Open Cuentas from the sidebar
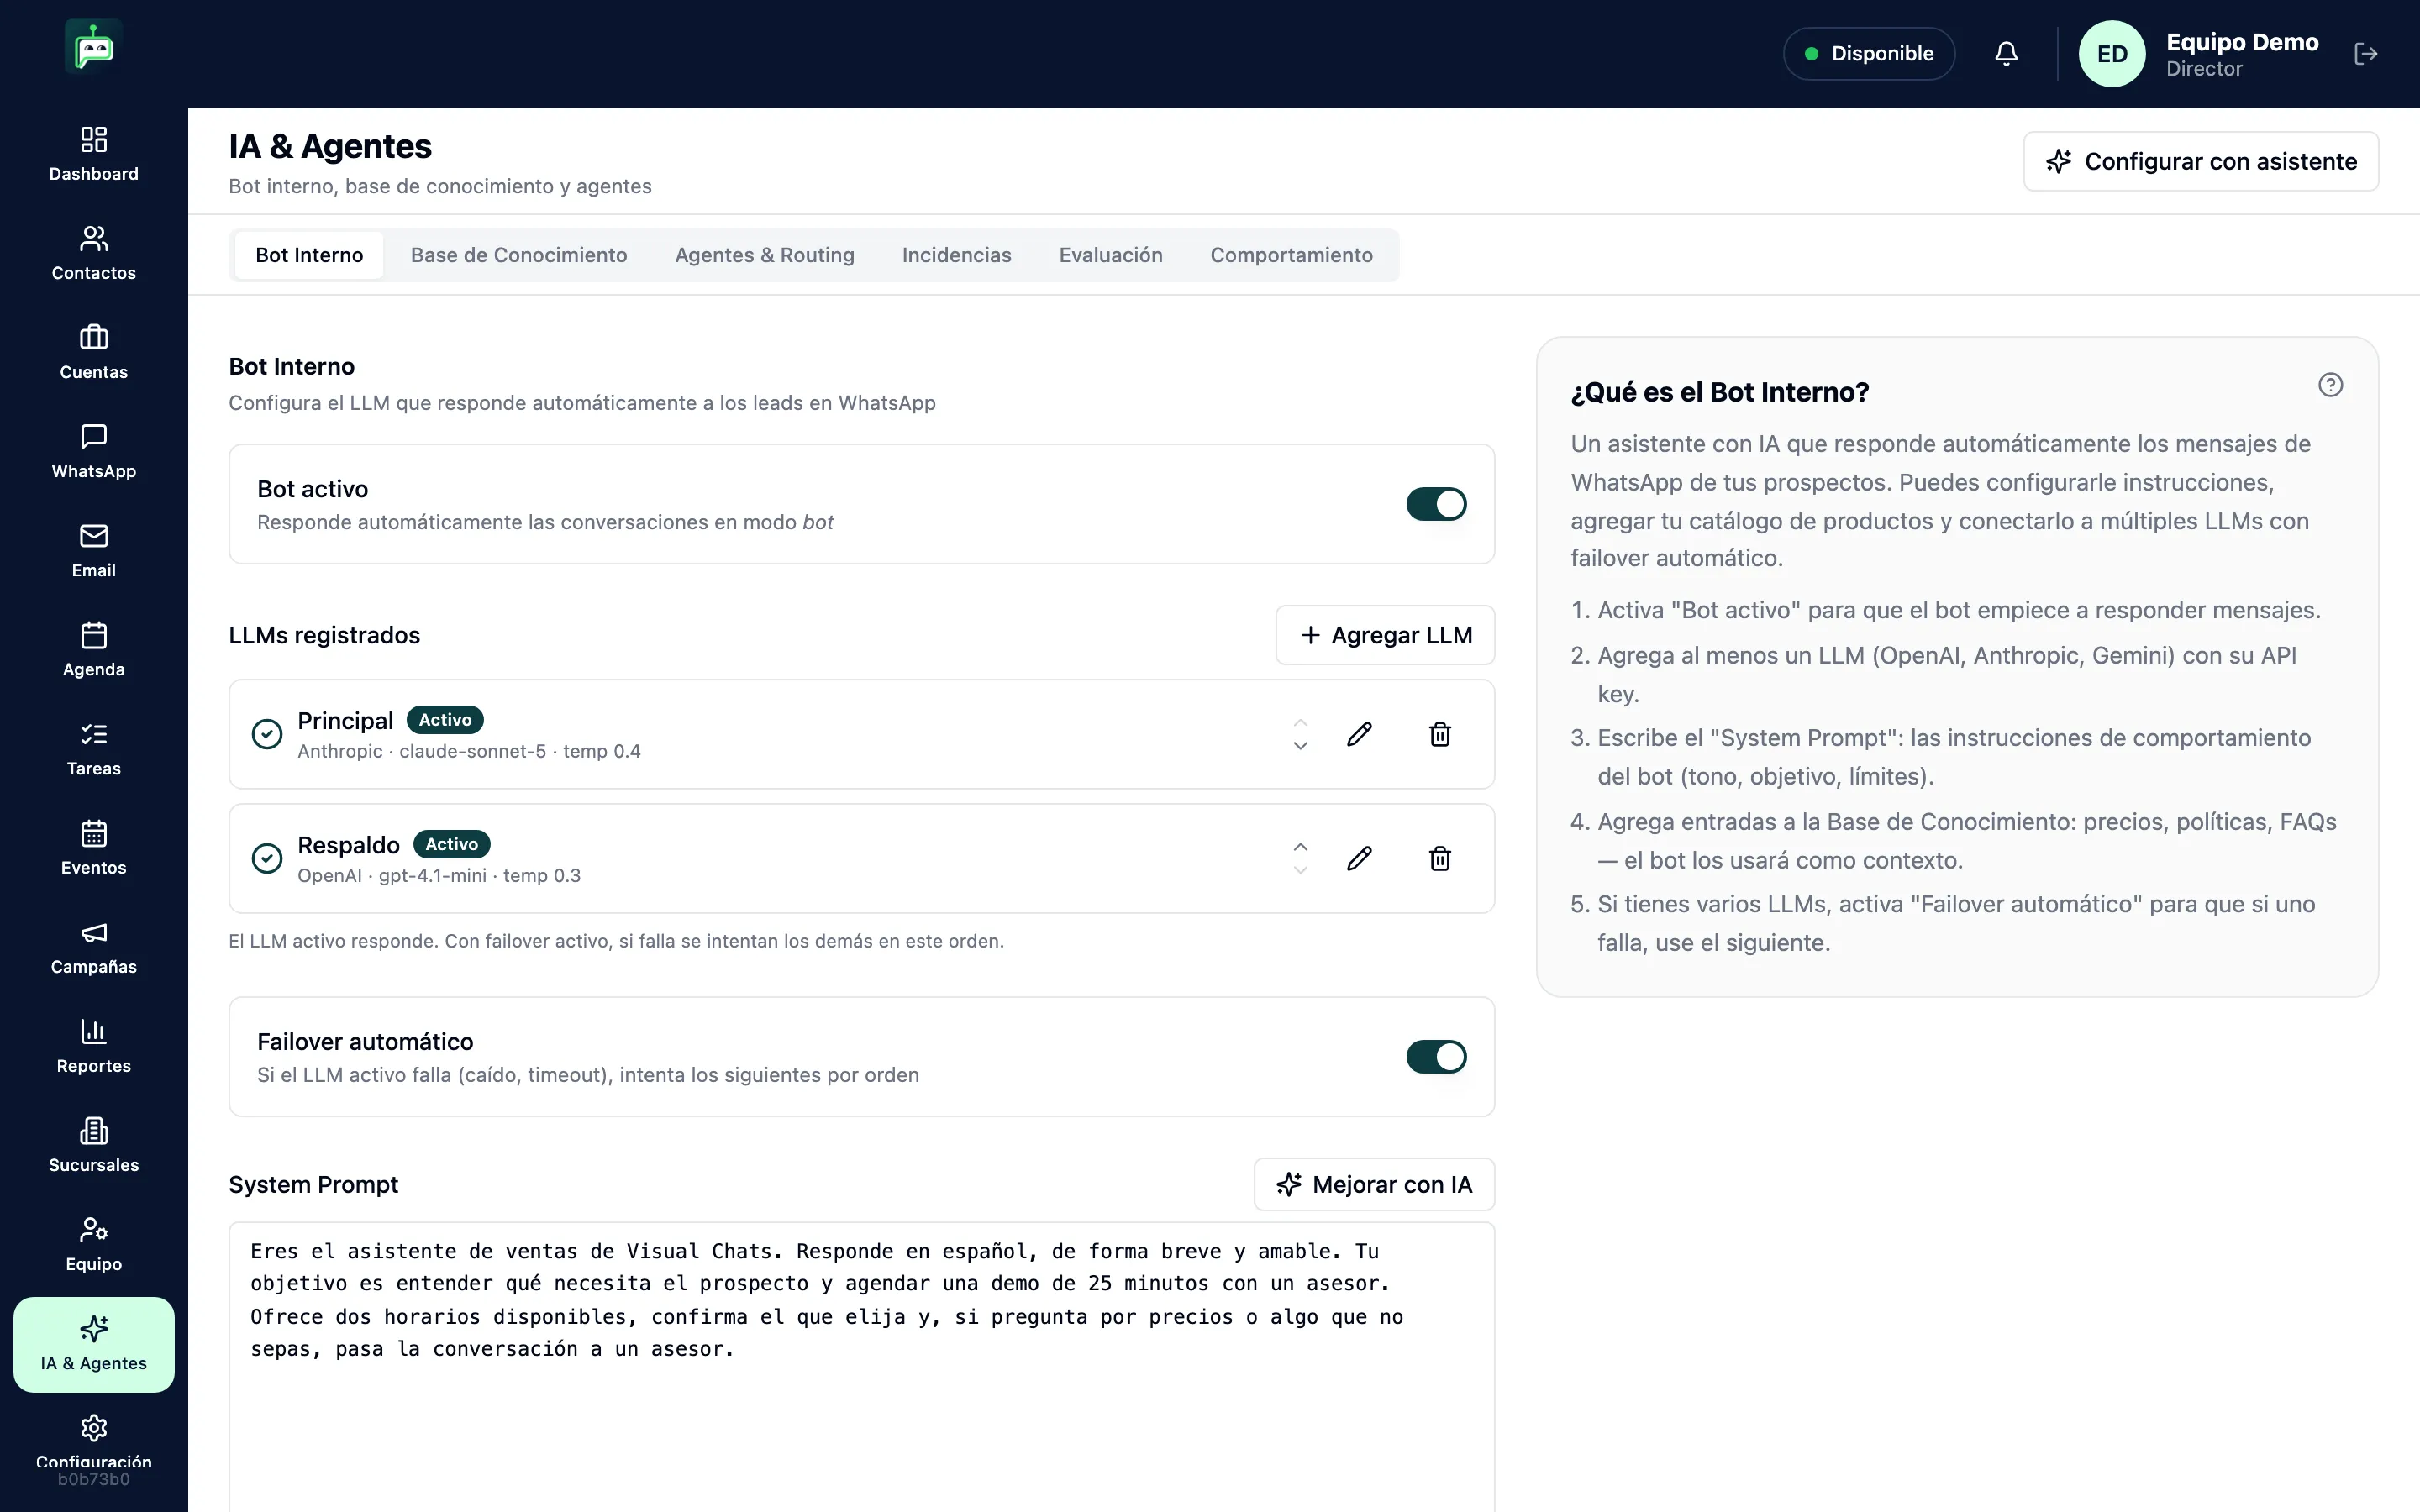 coord(94,352)
